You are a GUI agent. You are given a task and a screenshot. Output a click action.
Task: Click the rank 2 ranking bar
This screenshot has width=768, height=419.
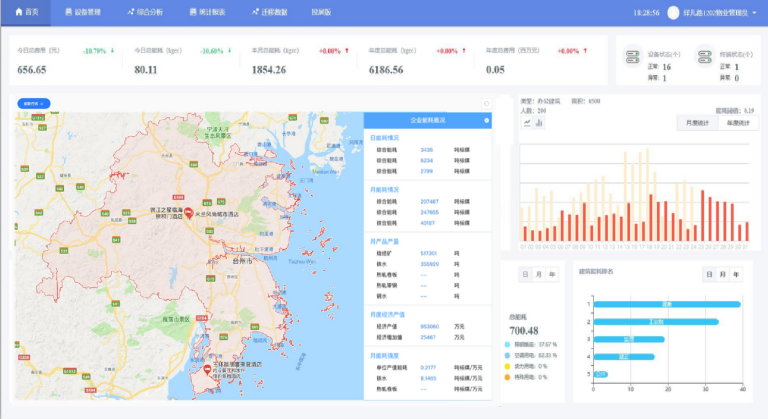pyautogui.click(x=656, y=322)
